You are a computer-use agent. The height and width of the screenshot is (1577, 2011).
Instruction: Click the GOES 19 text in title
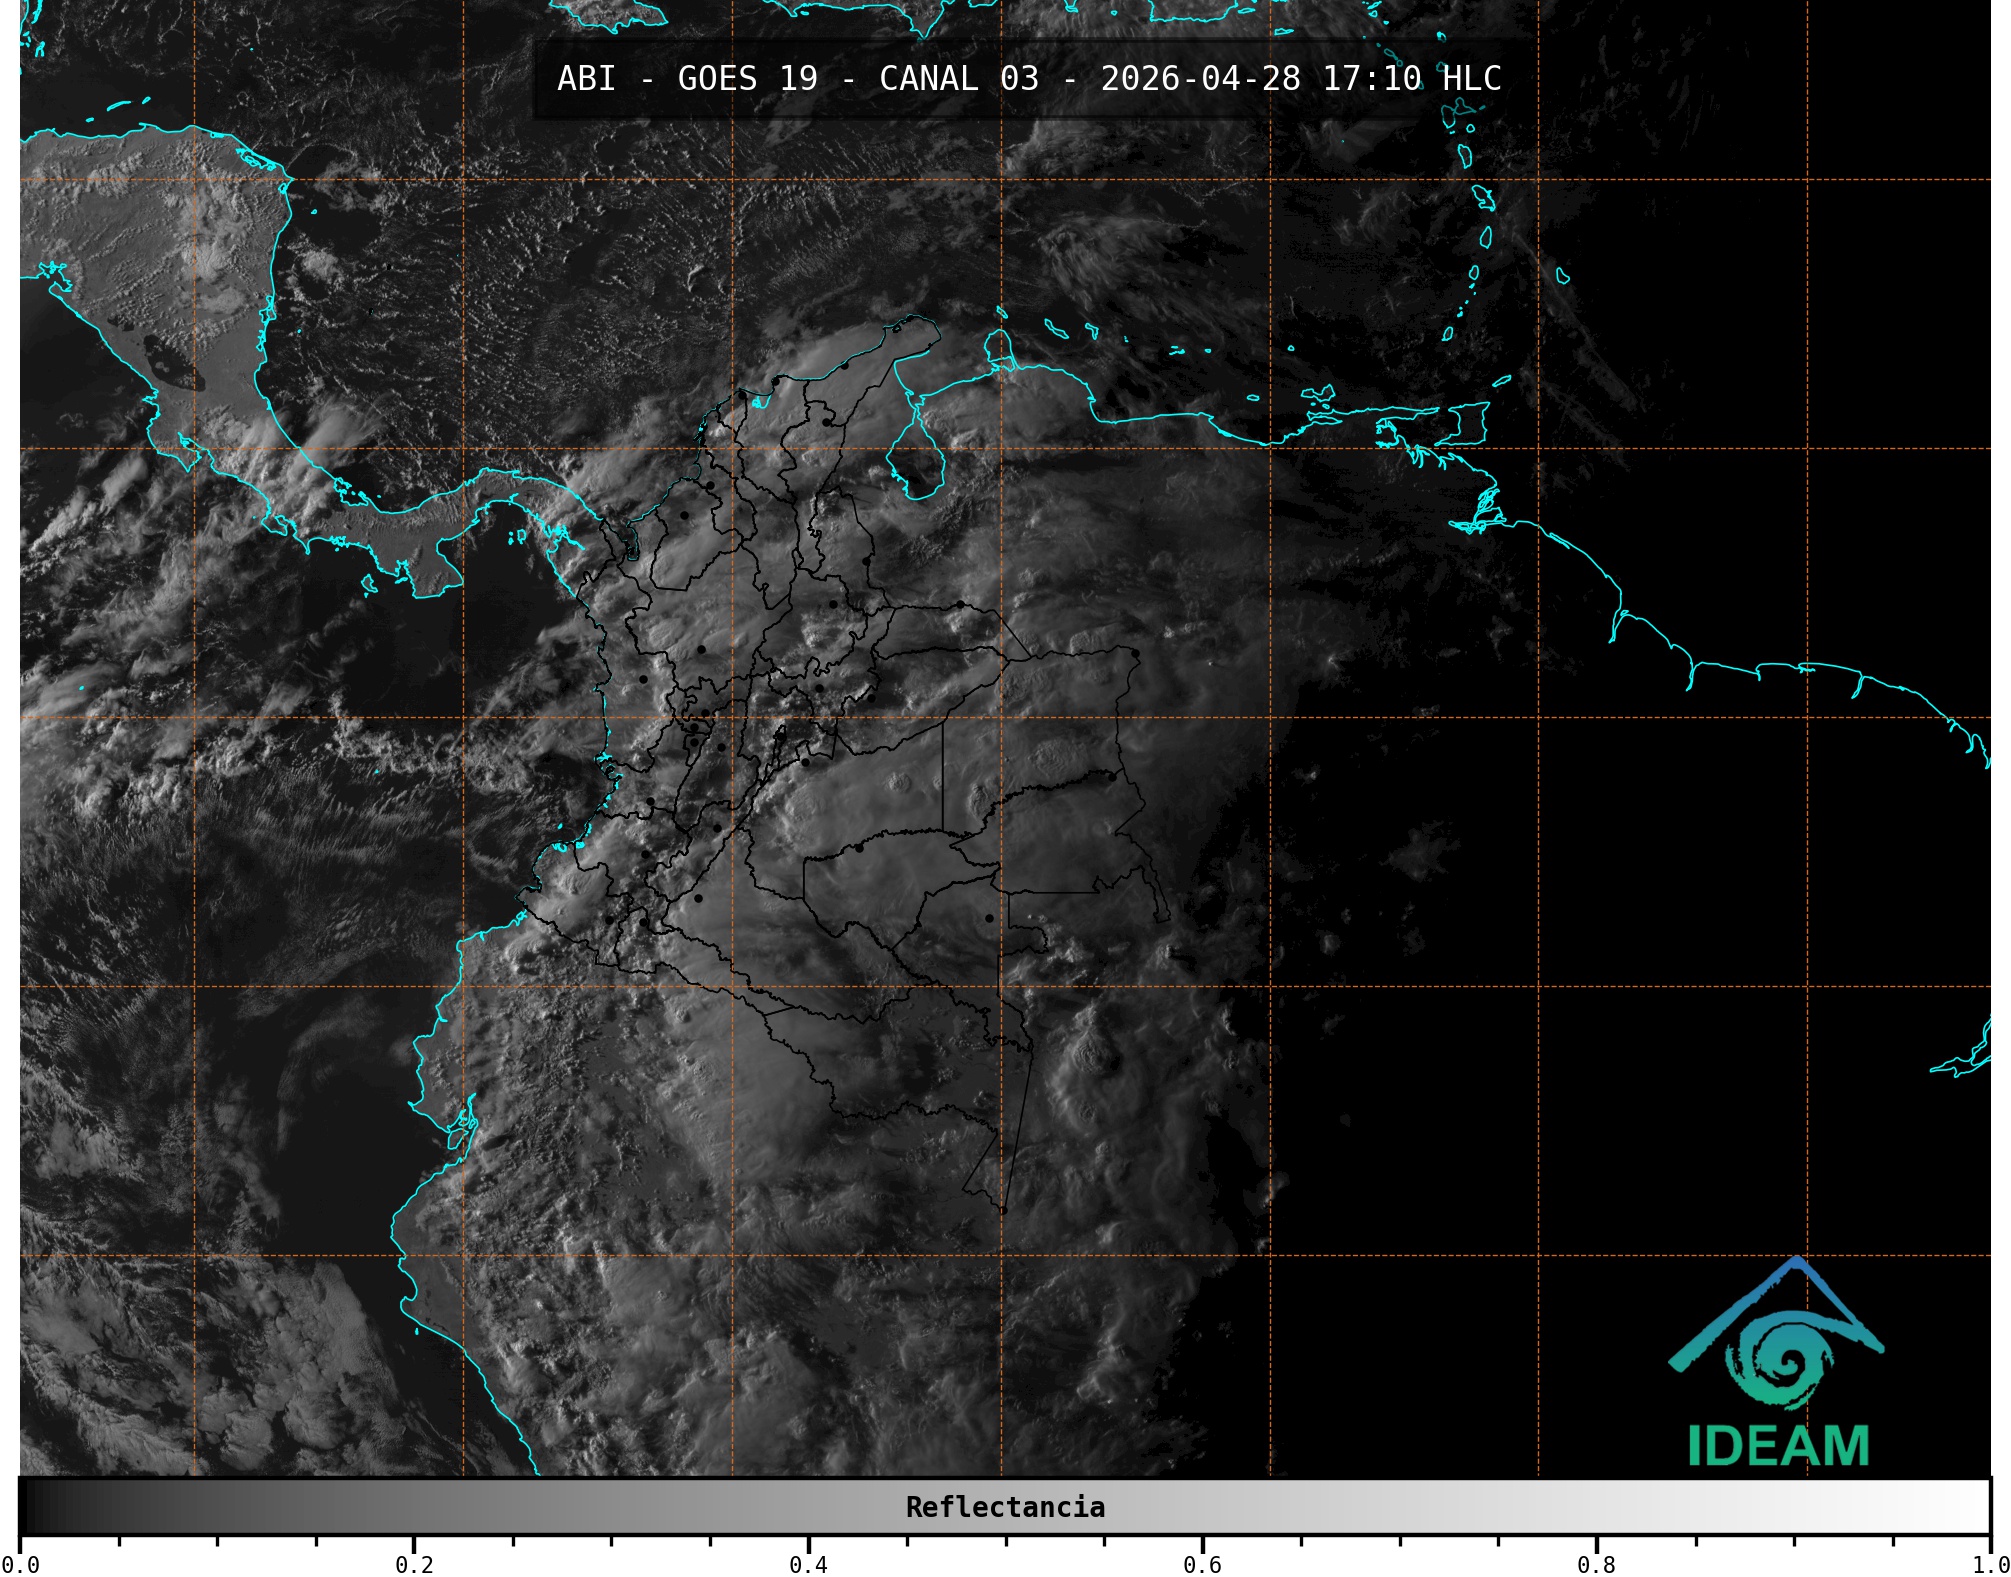pyautogui.click(x=747, y=79)
